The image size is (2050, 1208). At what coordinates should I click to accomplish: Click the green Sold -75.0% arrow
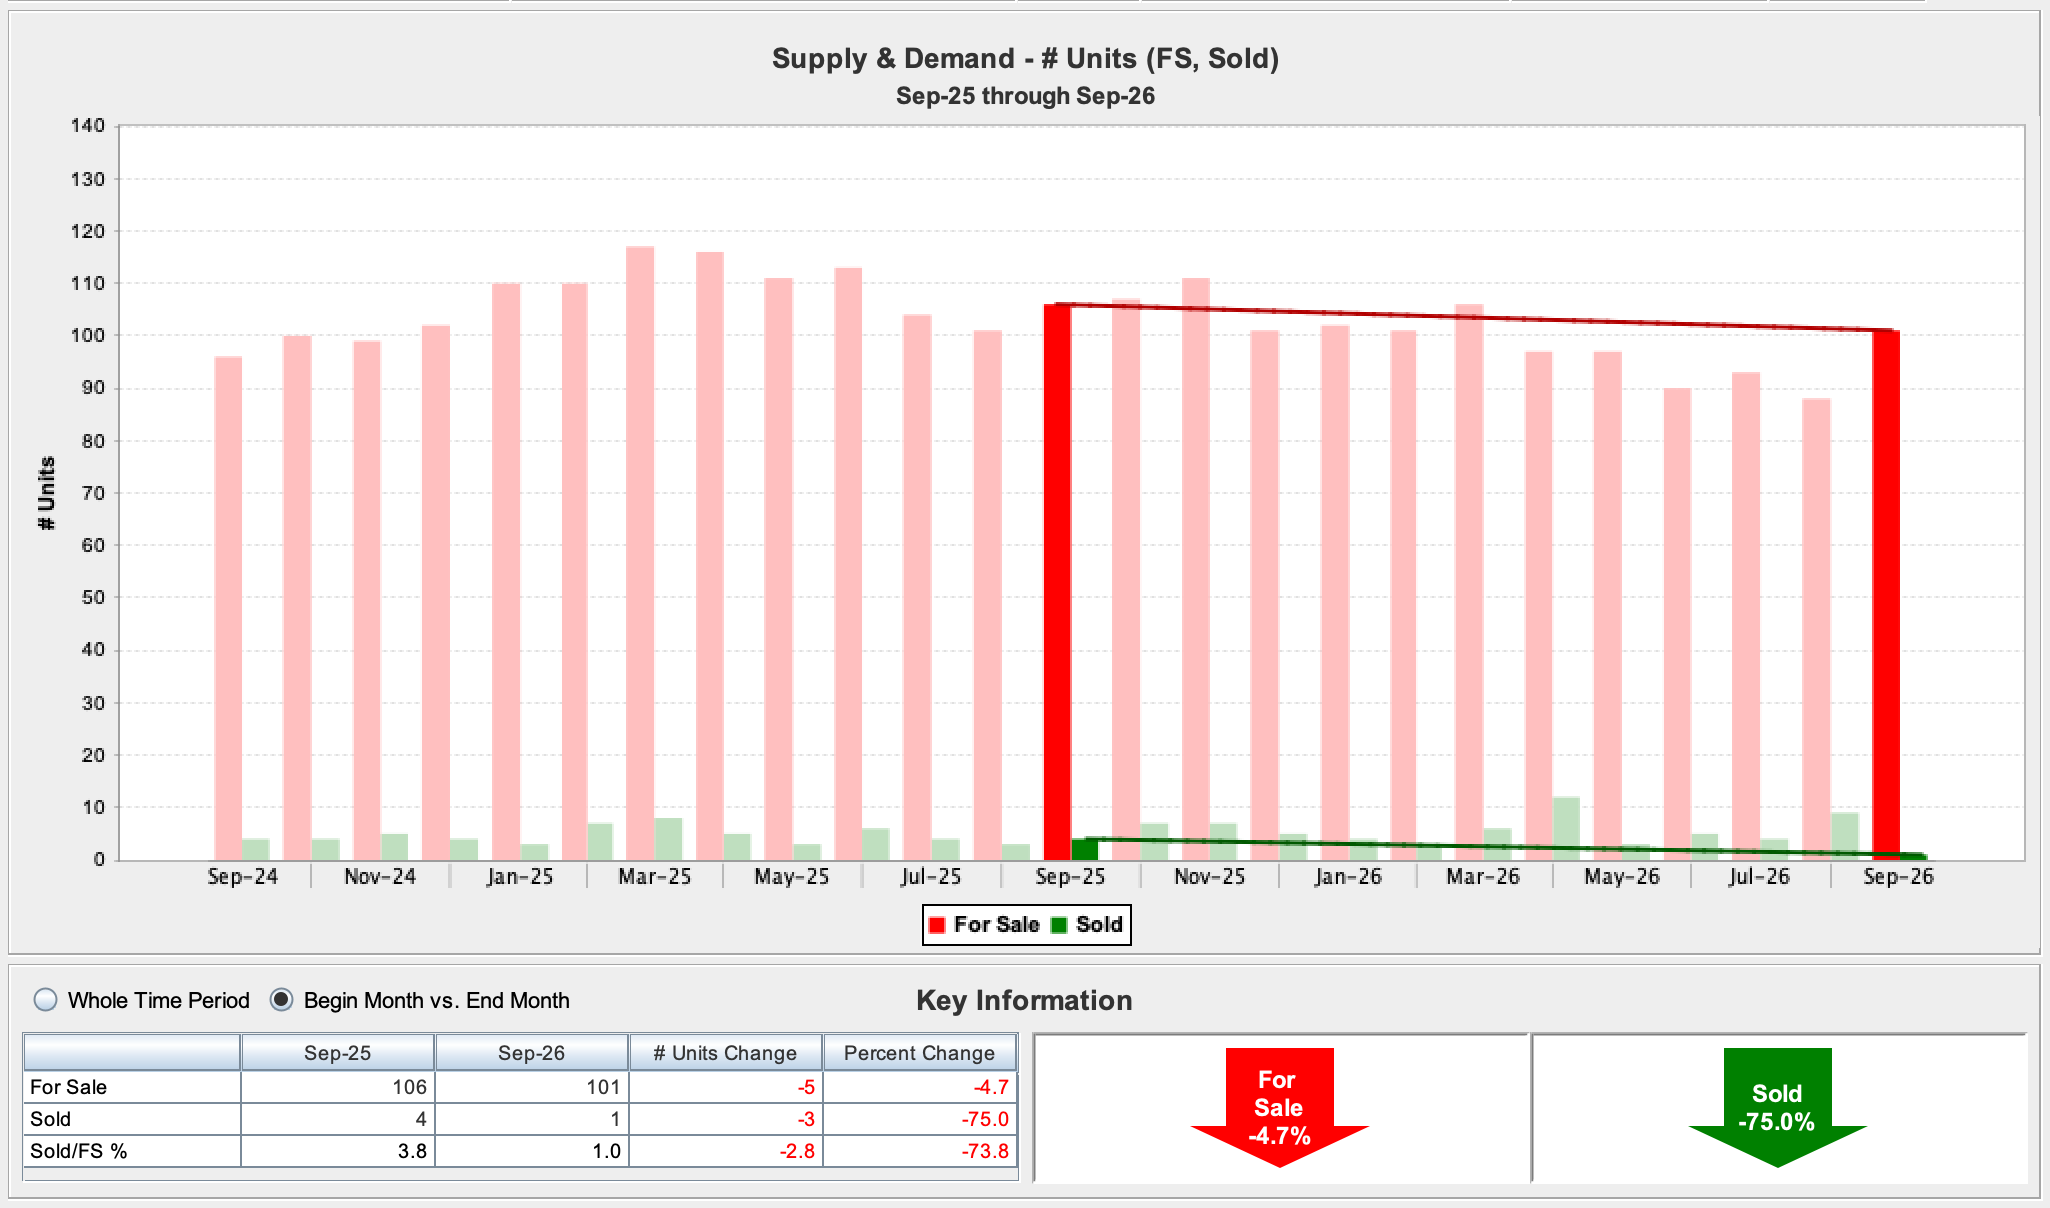click(x=1777, y=1107)
